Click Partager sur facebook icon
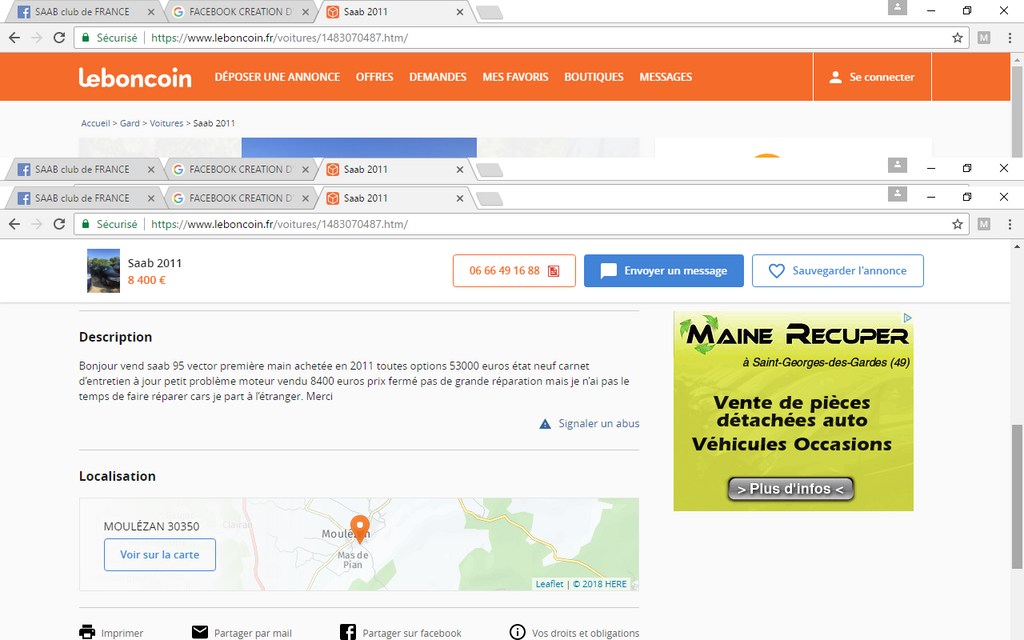The image size is (1024, 640). [348, 632]
